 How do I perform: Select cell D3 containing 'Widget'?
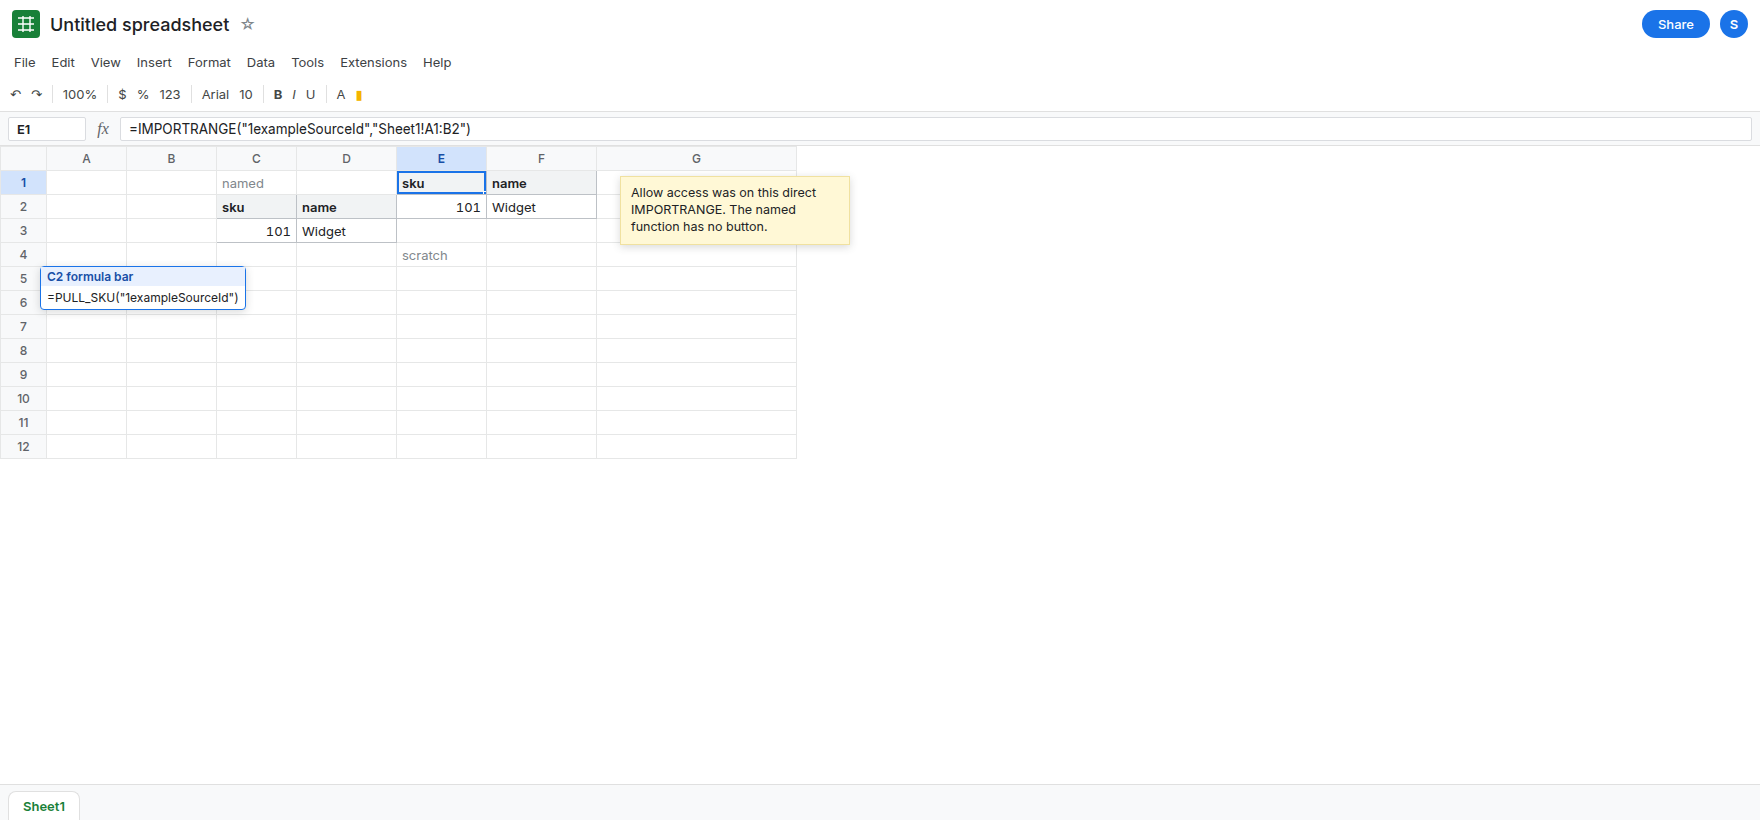click(x=346, y=231)
